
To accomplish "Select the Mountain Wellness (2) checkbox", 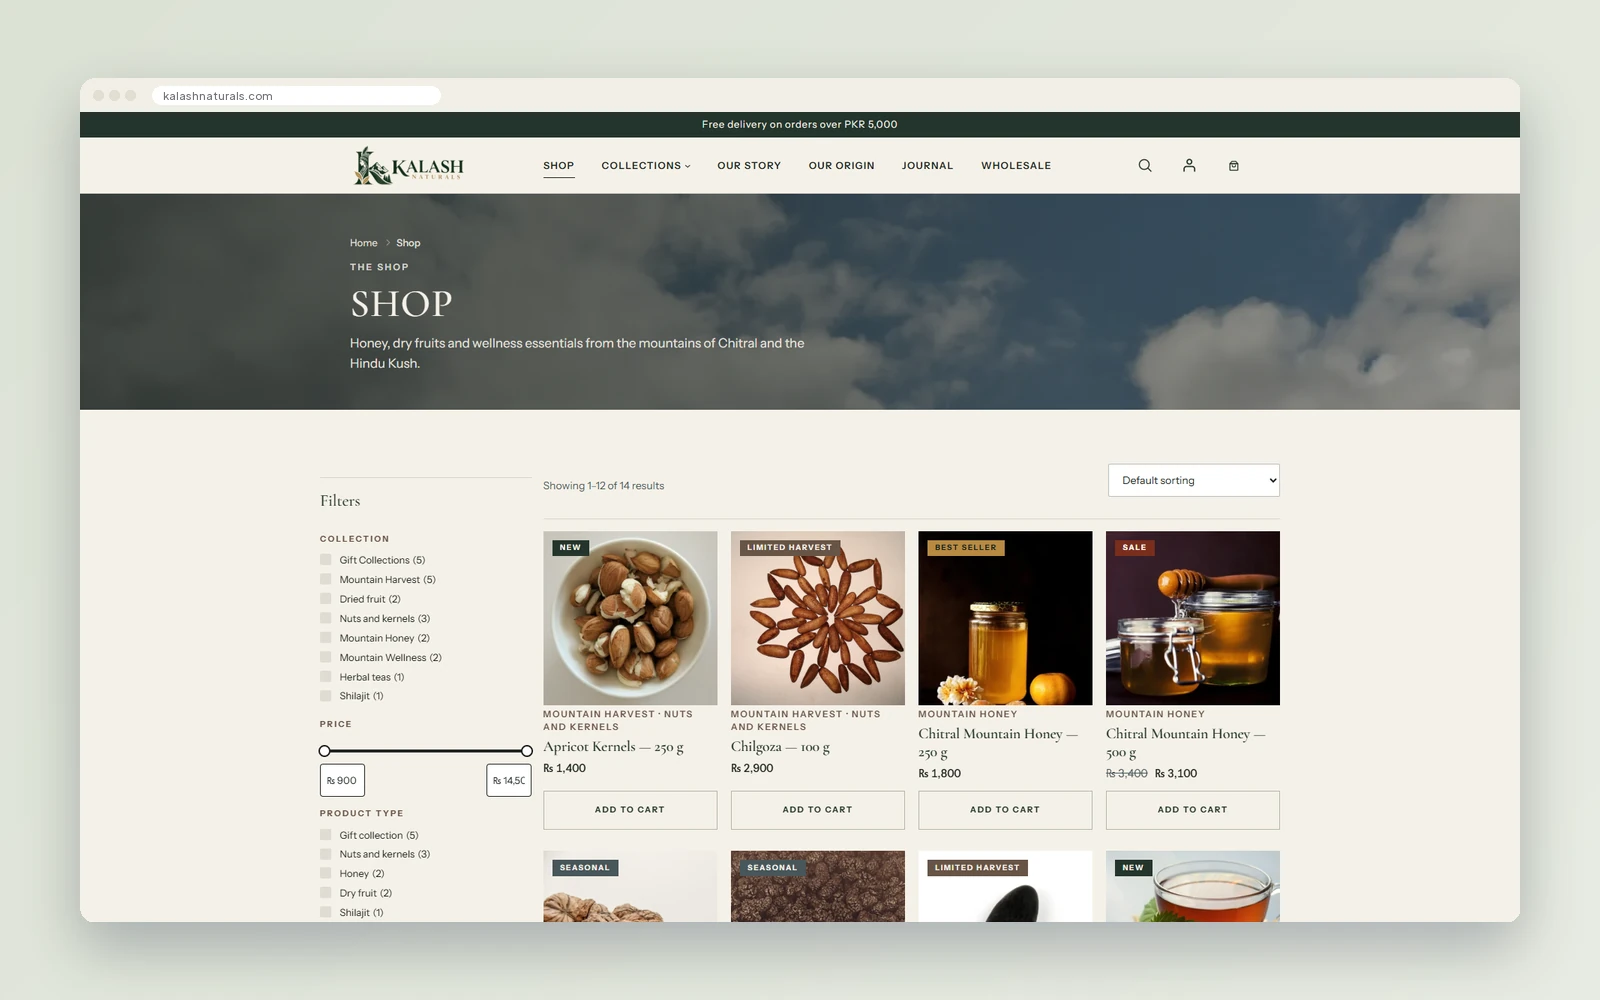I will 326,657.
